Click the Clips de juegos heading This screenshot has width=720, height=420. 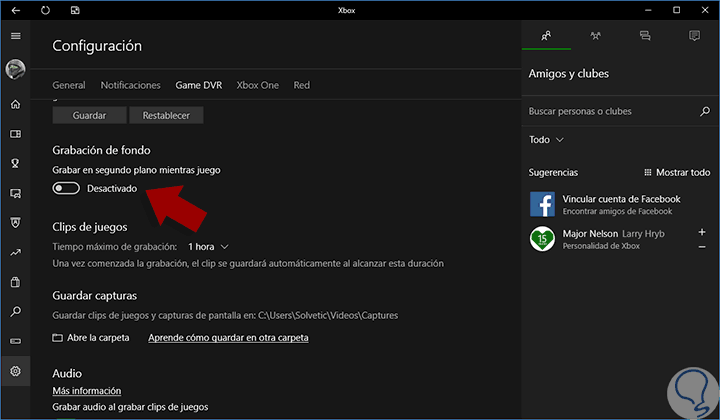(90, 227)
